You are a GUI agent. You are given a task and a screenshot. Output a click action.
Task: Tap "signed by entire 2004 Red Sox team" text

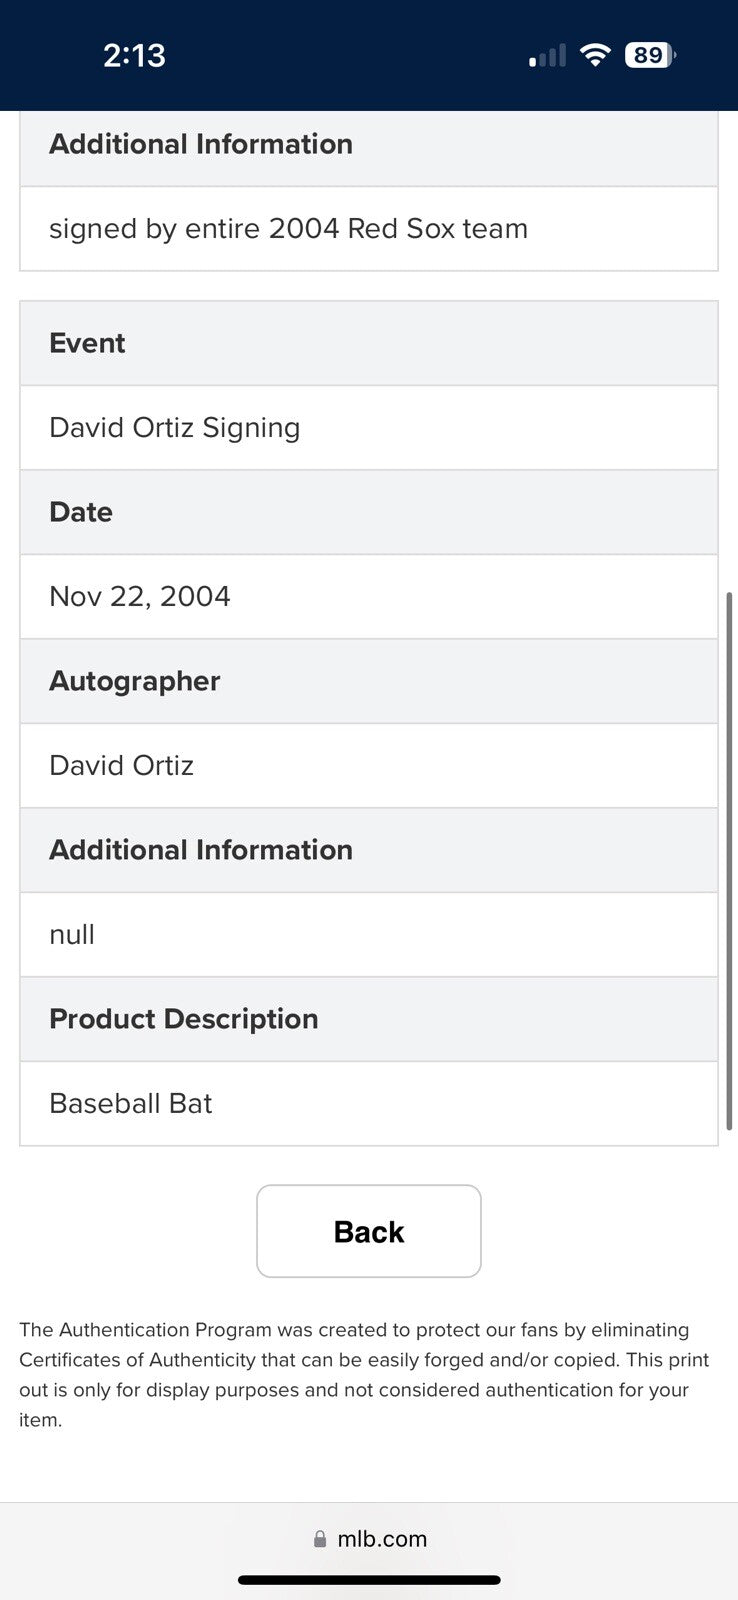tap(288, 229)
